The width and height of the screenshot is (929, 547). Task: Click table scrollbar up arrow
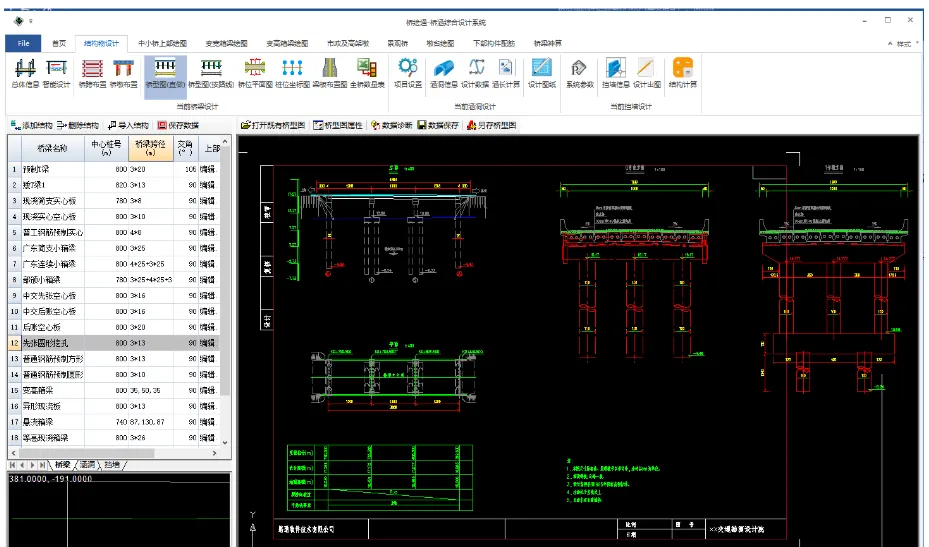(225, 142)
